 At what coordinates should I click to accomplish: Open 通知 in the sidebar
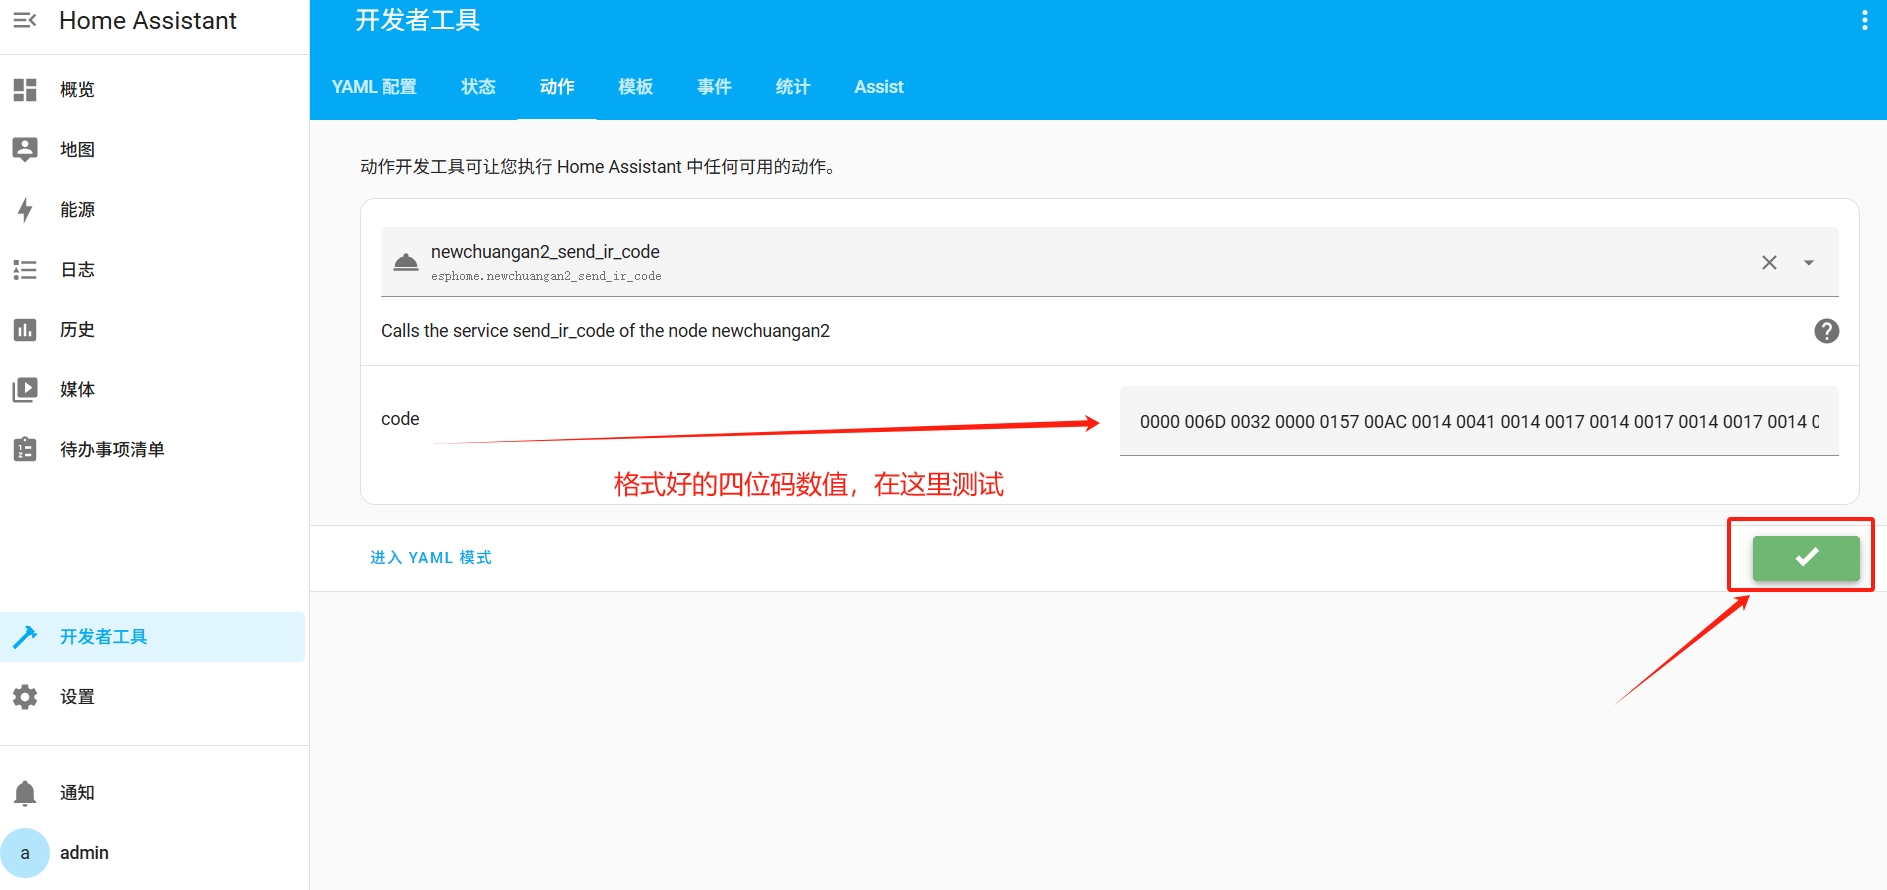77,793
